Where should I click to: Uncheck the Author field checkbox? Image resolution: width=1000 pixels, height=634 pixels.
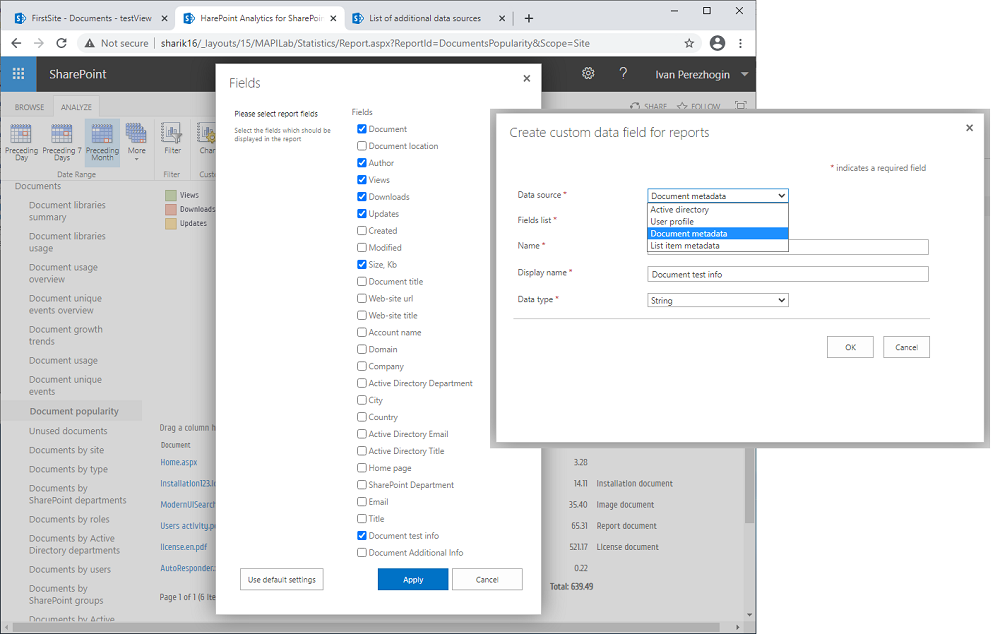click(362, 163)
